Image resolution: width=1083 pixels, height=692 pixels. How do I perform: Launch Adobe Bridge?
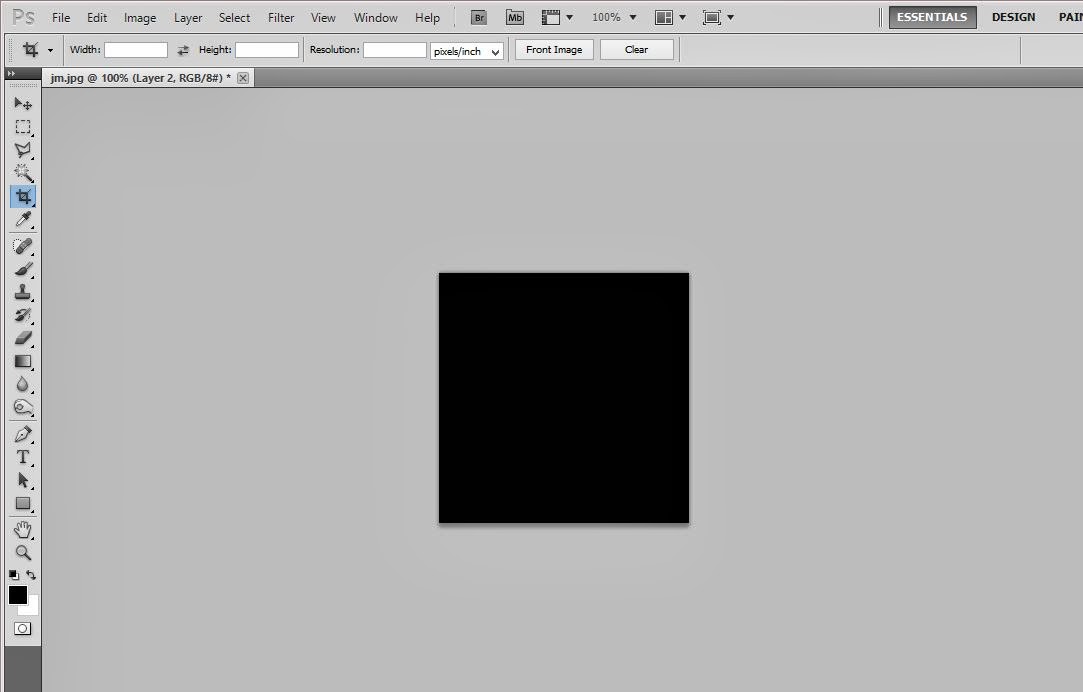(x=479, y=18)
